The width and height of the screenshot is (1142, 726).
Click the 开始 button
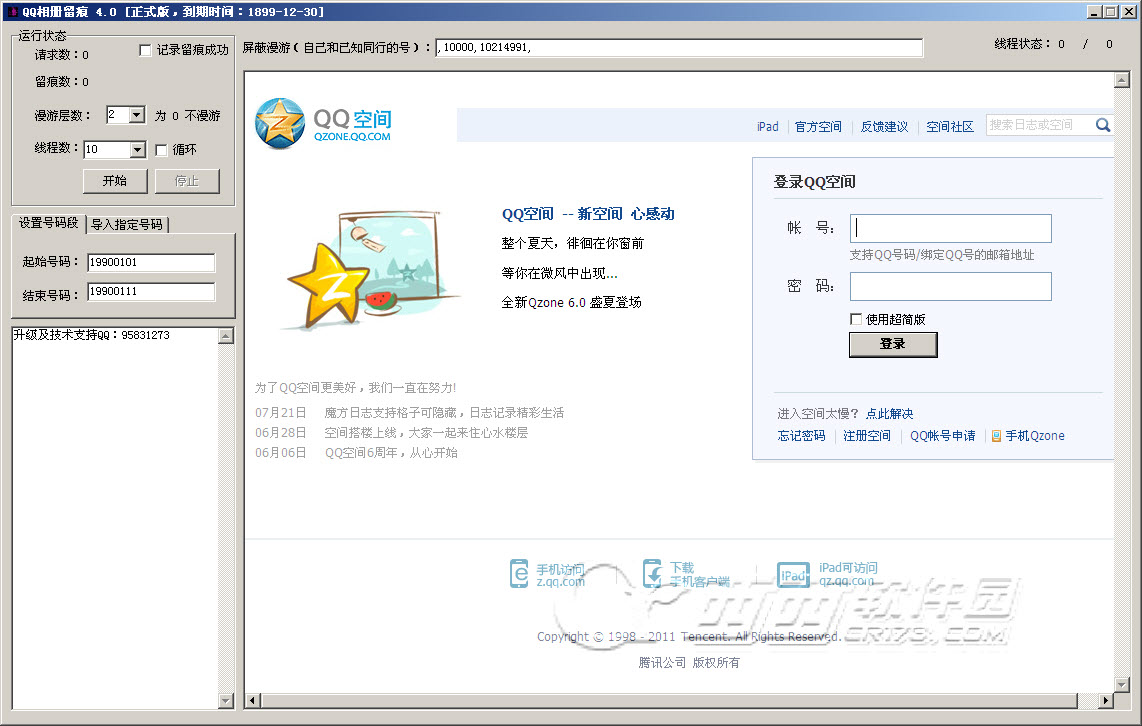(115, 181)
